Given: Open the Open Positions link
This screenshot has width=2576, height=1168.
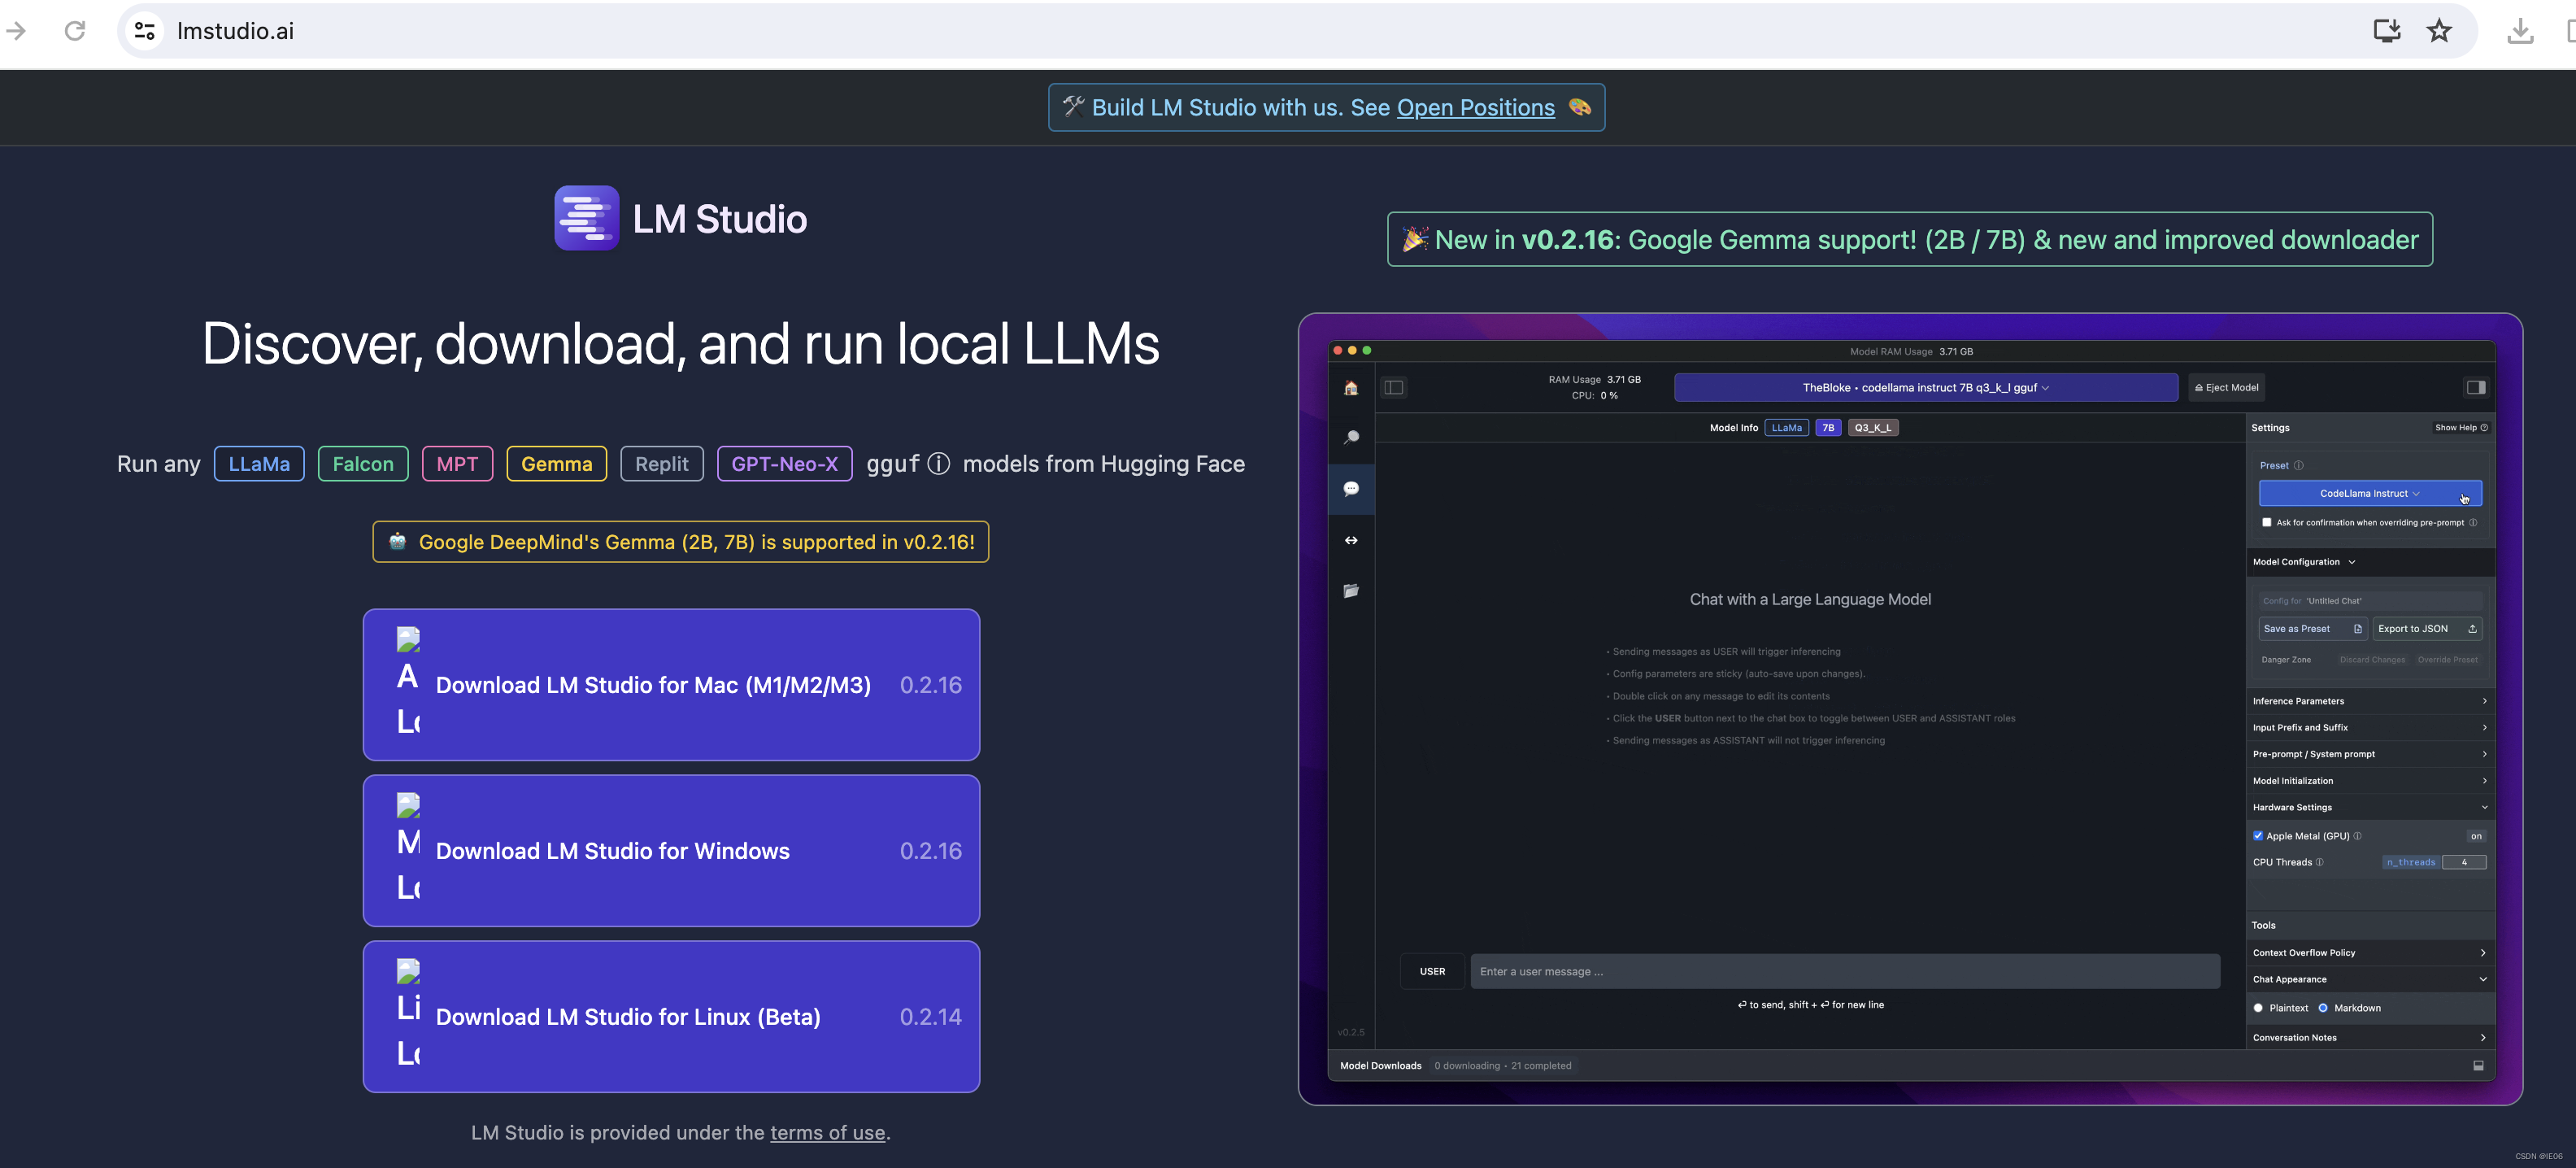Looking at the screenshot, I should coord(1475,107).
